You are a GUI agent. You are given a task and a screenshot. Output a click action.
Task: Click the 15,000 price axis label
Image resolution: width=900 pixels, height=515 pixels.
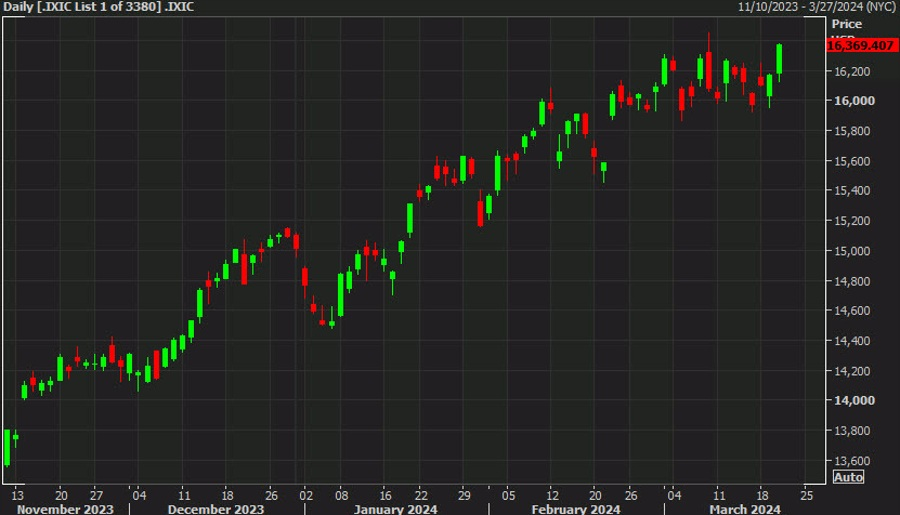click(852, 251)
